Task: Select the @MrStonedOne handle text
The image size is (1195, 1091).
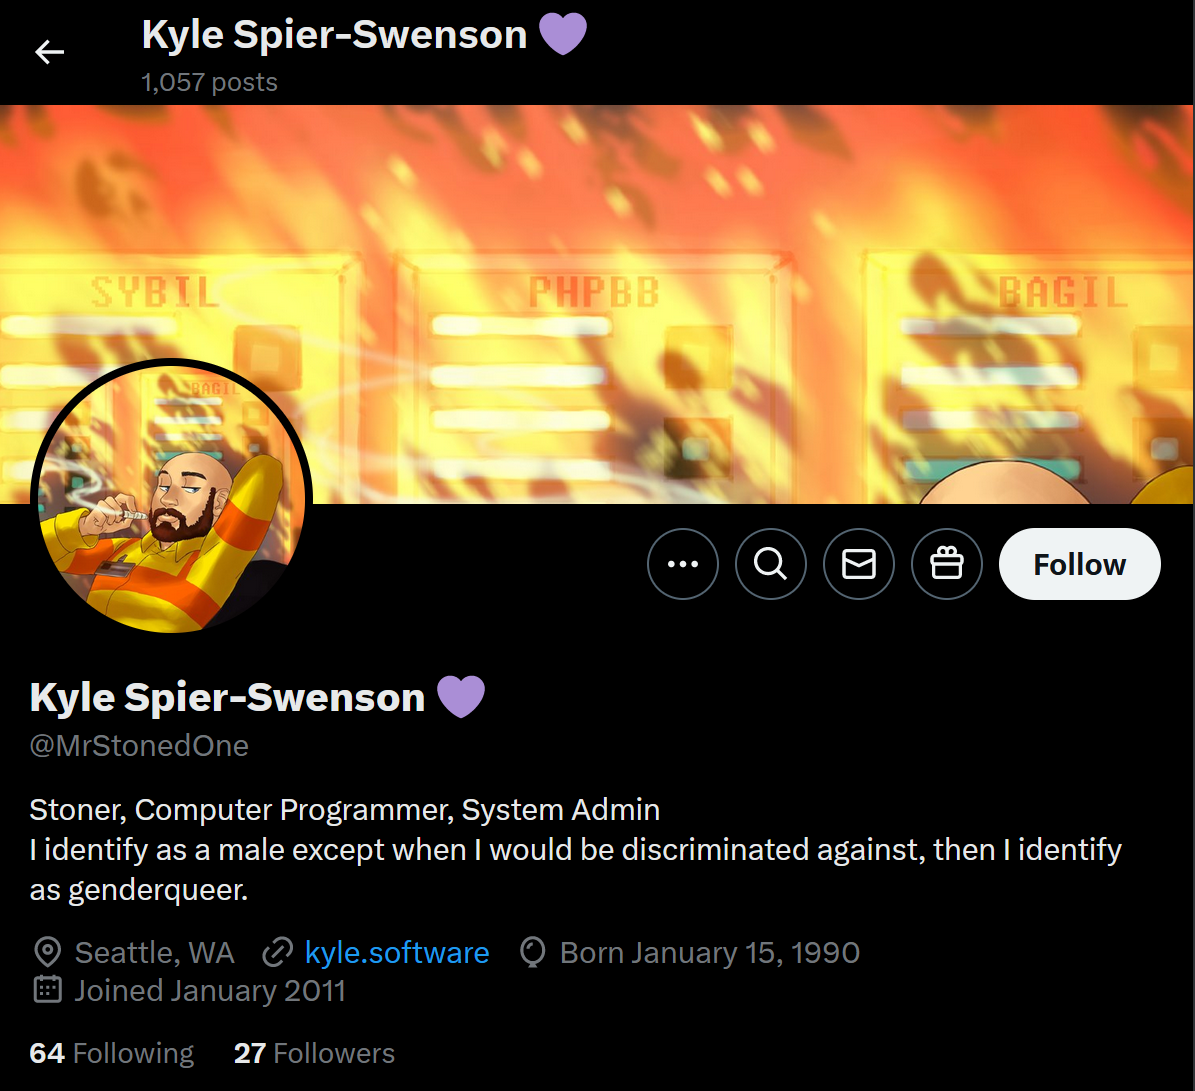Action: [x=139, y=745]
